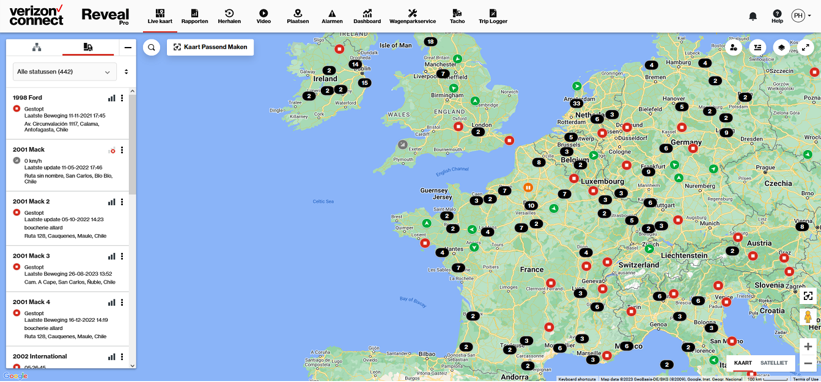821x382 pixels.
Task: Open the notifications bell icon
Action: coord(753,16)
